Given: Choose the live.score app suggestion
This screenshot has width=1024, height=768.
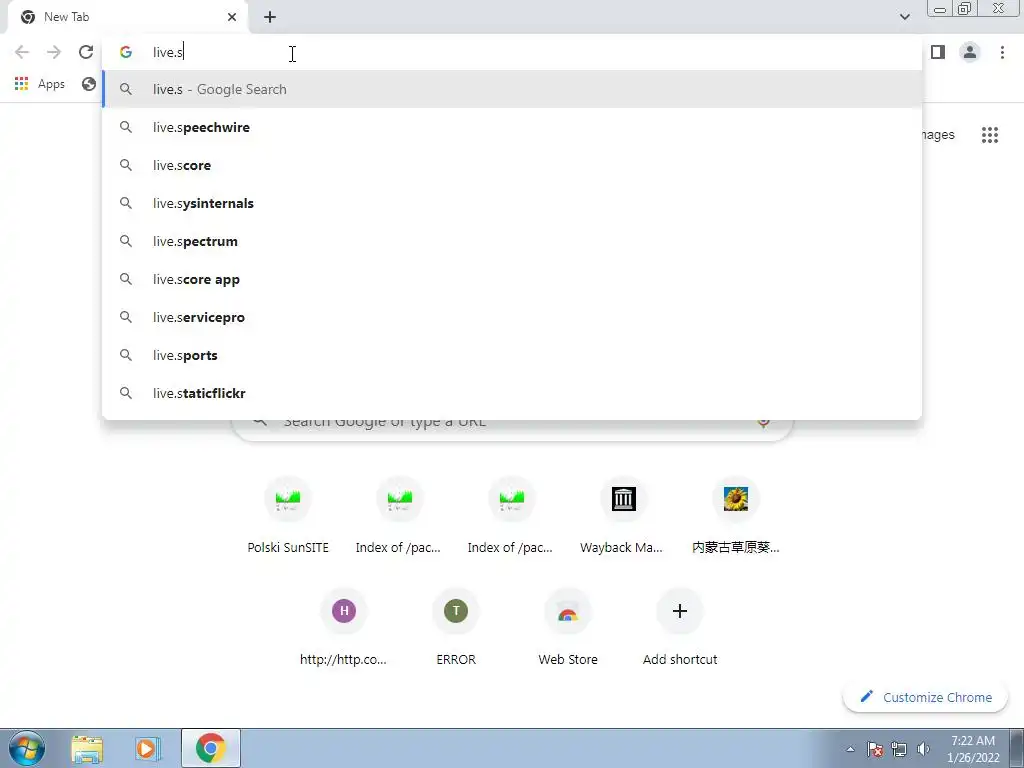Looking at the screenshot, I should pos(512,280).
